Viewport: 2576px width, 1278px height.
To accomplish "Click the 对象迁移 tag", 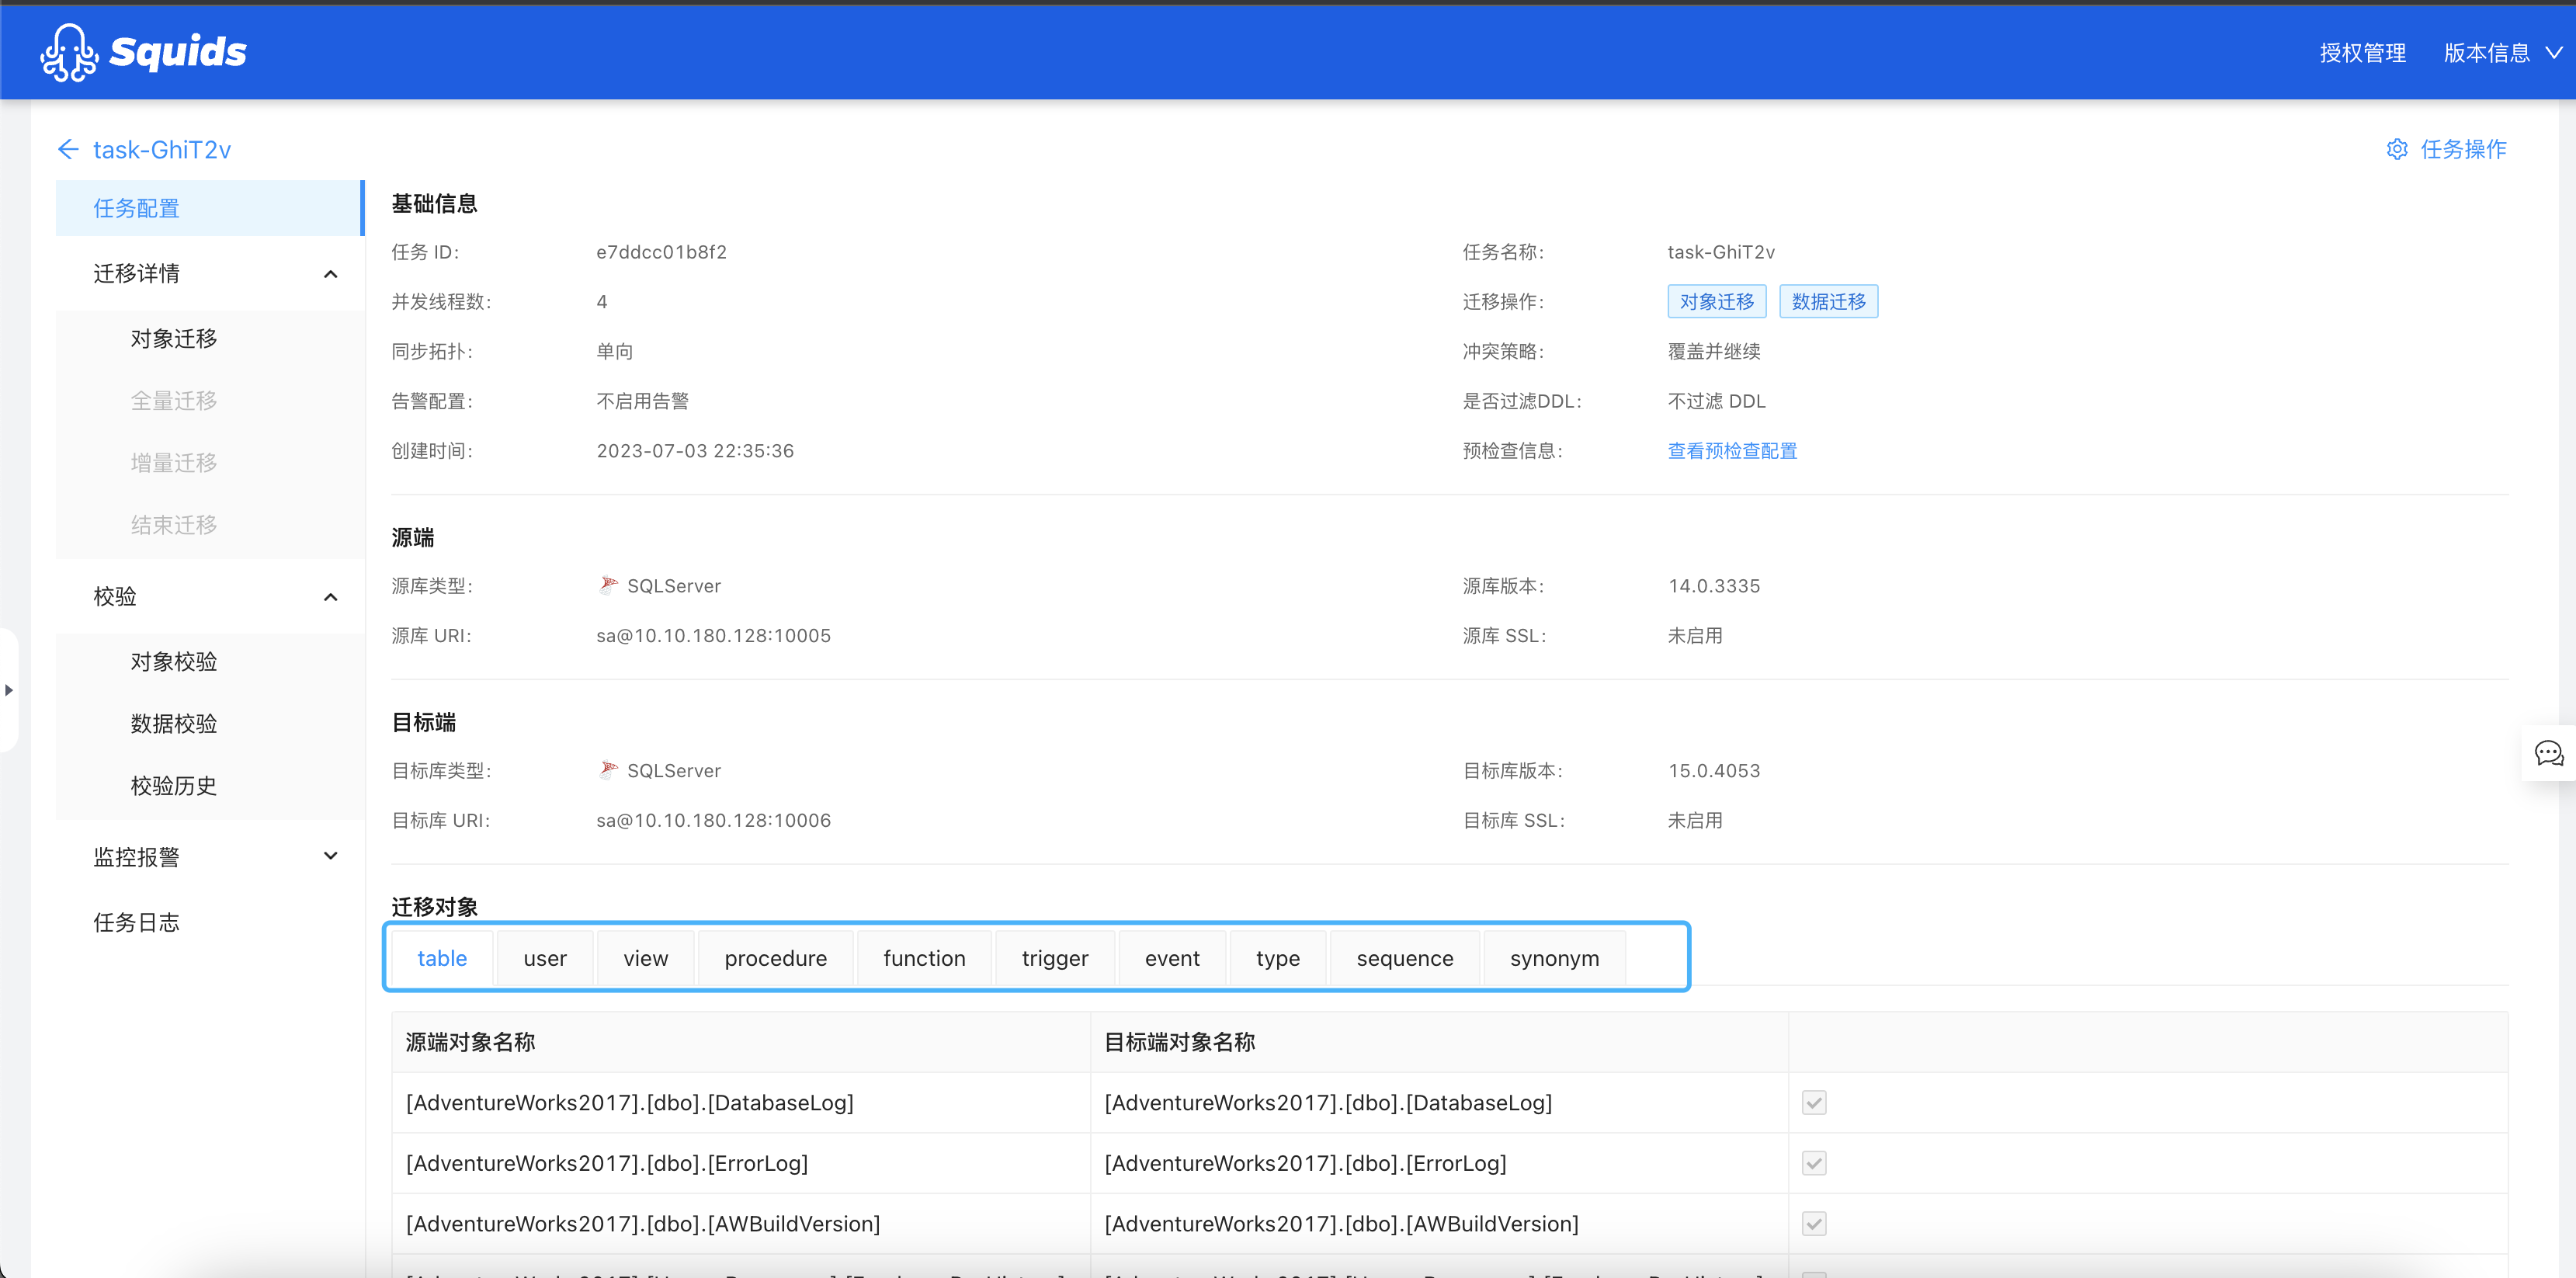I will click(1716, 301).
